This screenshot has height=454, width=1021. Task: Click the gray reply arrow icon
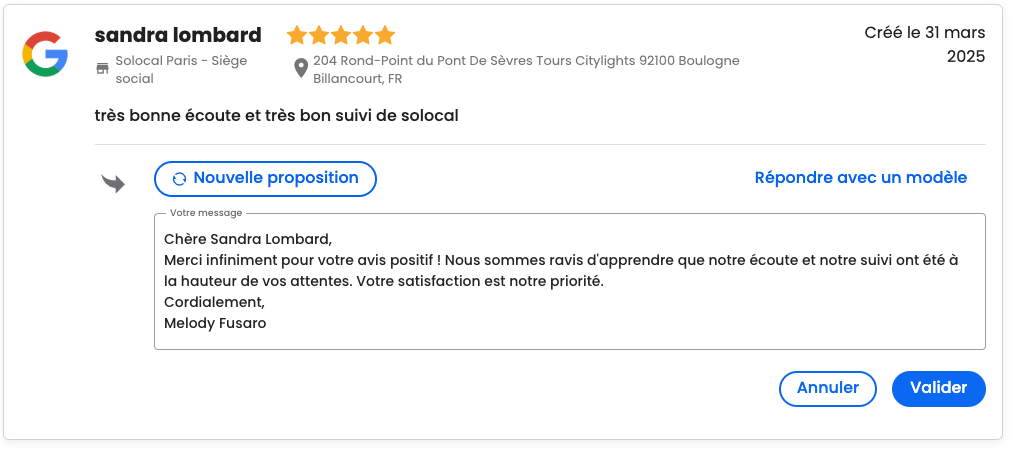point(113,184)
